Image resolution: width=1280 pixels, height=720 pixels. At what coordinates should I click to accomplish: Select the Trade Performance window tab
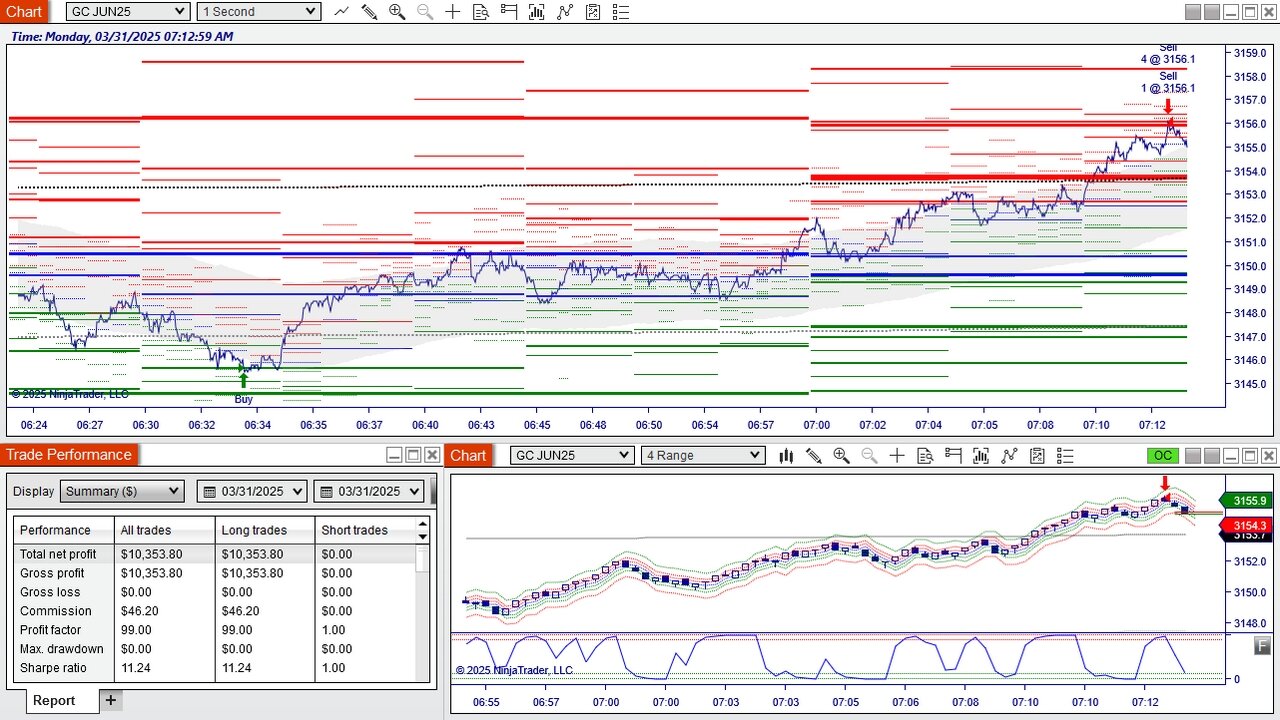pyautogui.click(x=69, y=455)
